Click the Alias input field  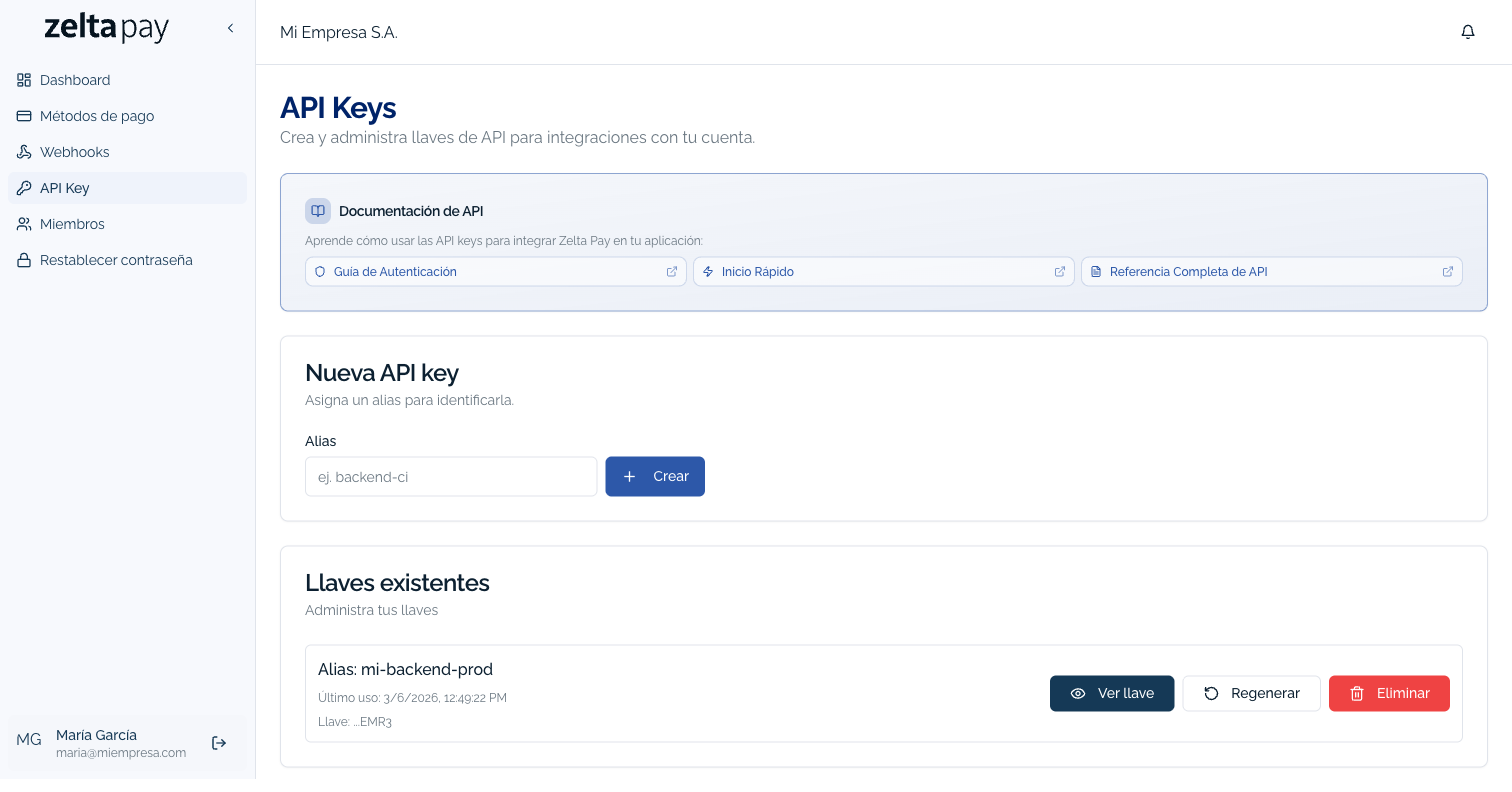pyautogui.click(x=451, y=476)
